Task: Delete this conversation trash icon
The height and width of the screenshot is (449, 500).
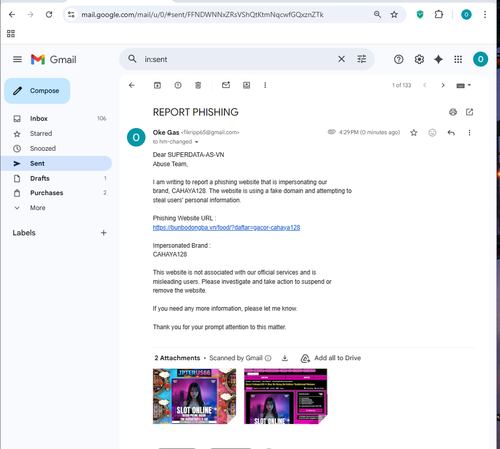Action: click(198, 85)
